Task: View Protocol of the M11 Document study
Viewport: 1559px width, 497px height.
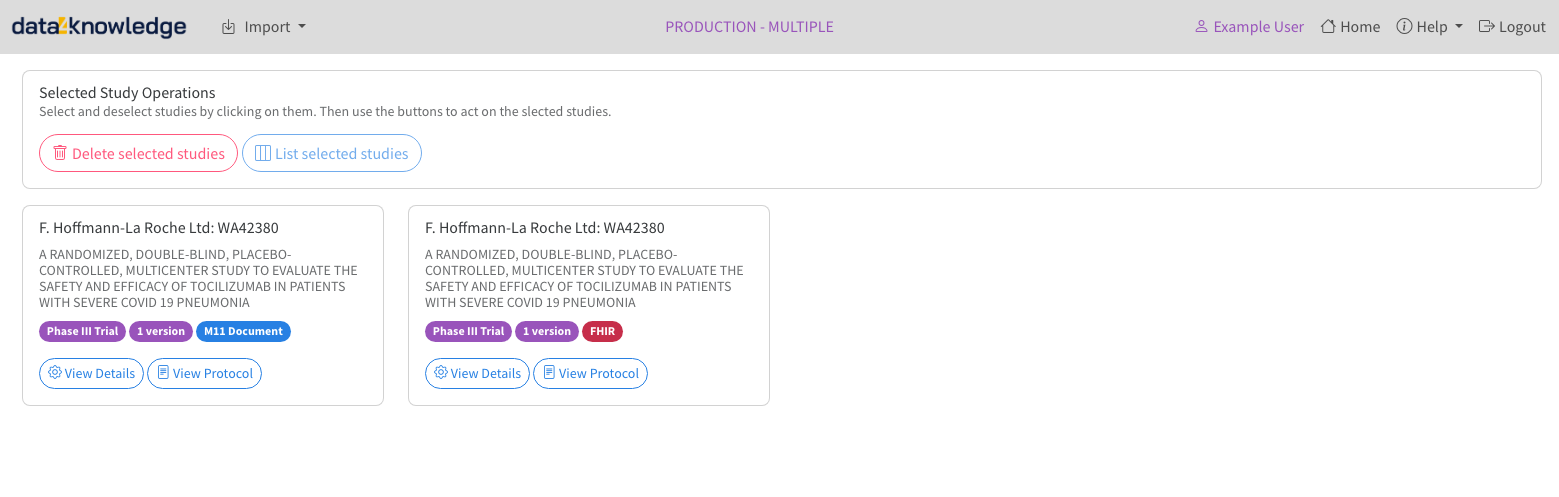Action: click(x=204, y=374)
